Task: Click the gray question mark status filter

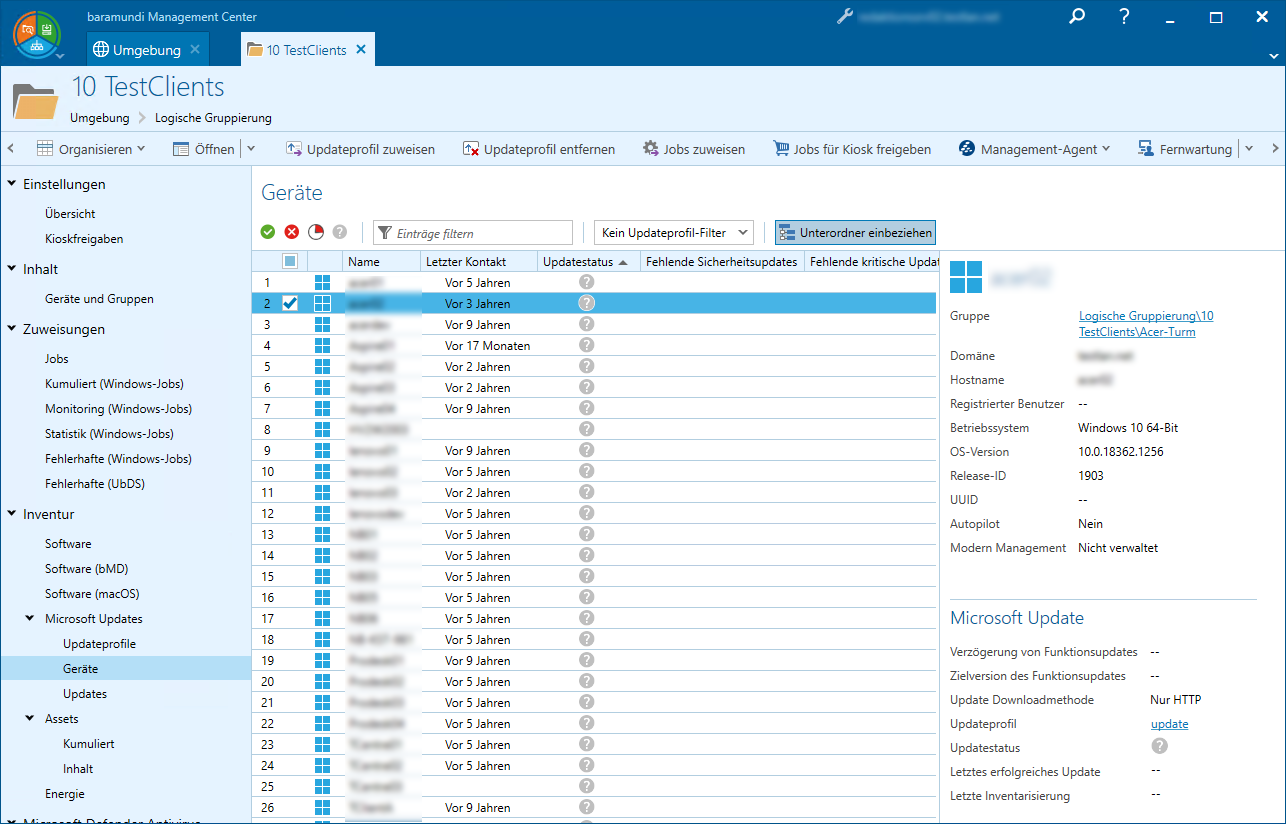Action: click(340, 232)
